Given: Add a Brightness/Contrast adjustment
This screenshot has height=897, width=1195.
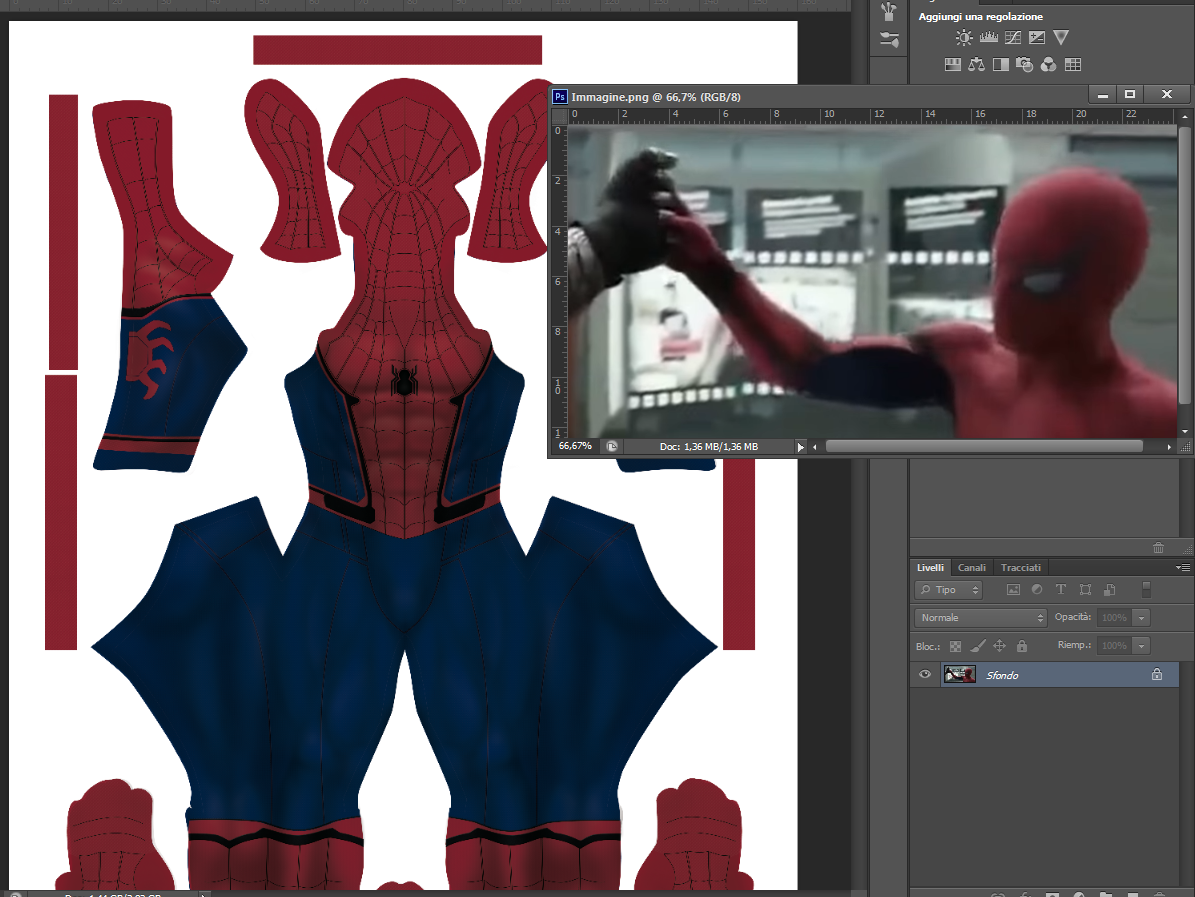Looking at the screenshot, I should [964, 37].
